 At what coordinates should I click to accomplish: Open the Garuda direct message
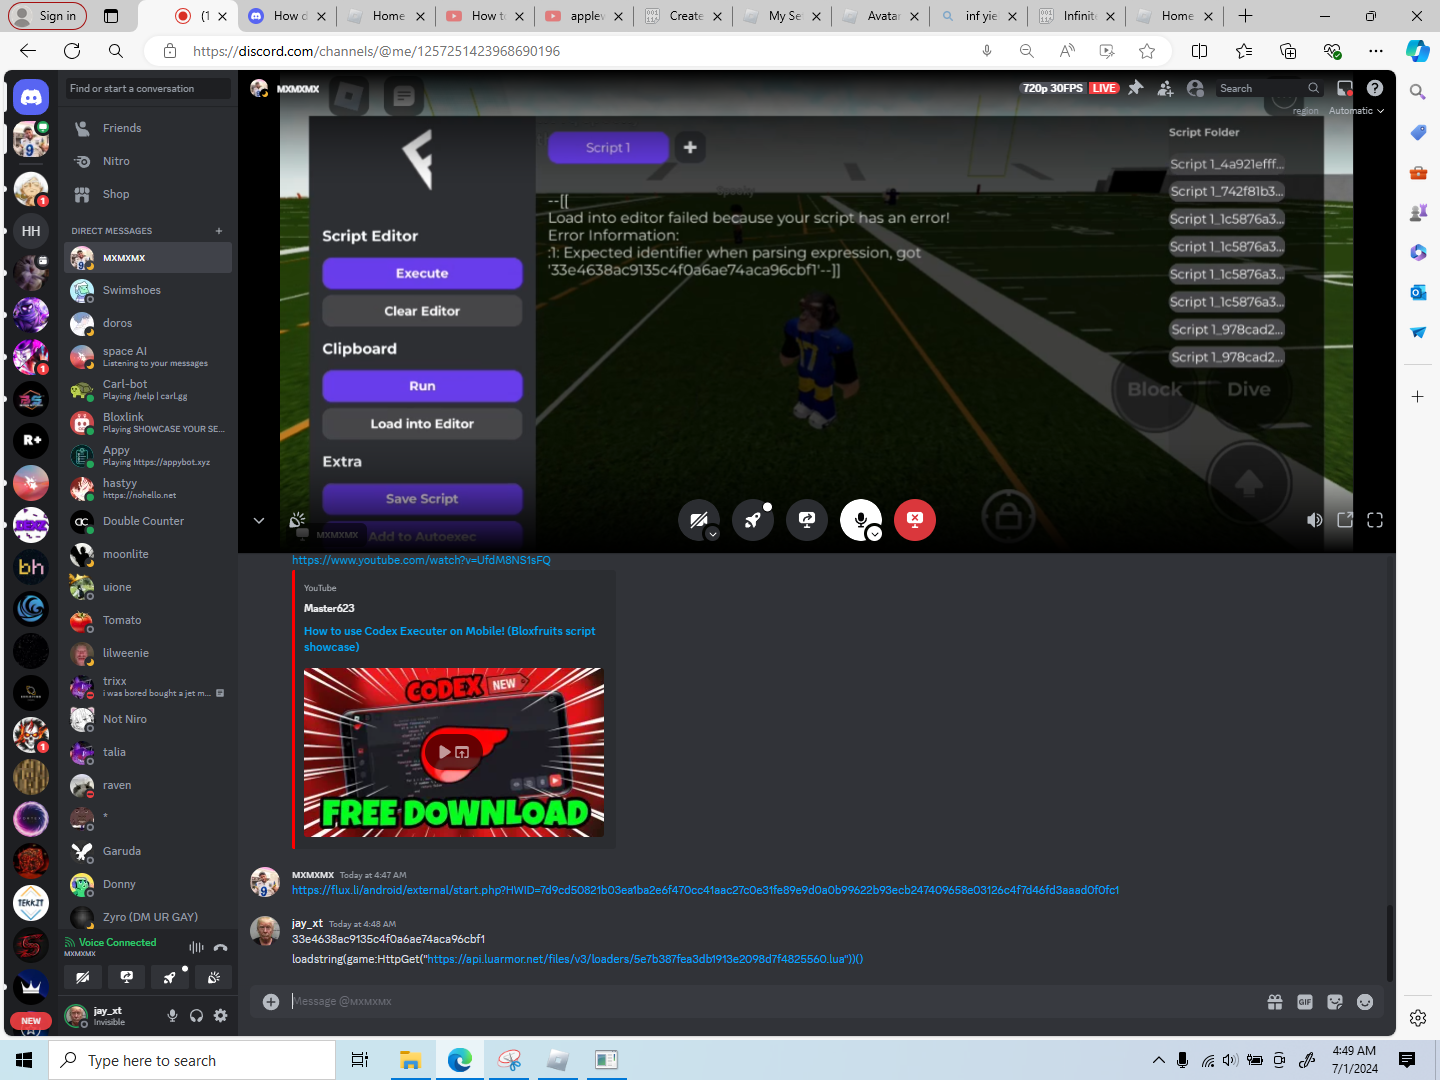(148, 851)
